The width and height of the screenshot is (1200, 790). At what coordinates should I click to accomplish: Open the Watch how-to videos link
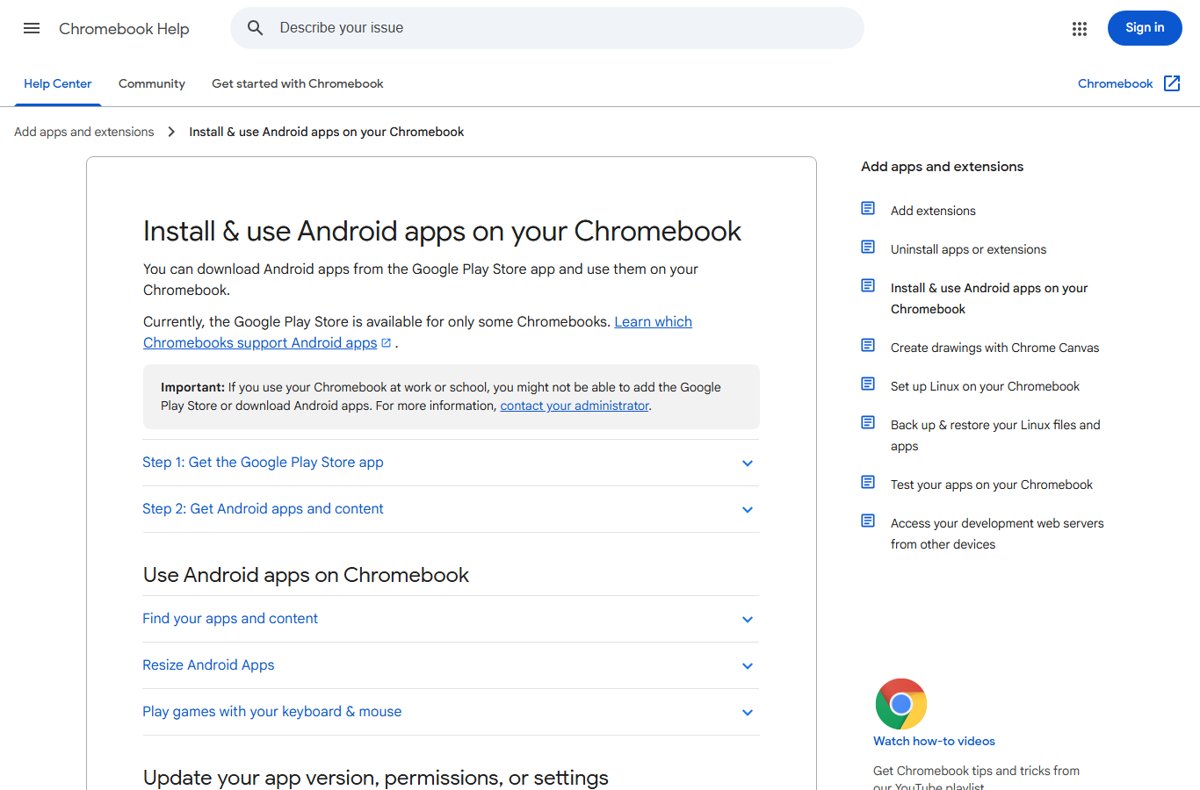pos(934,741)
